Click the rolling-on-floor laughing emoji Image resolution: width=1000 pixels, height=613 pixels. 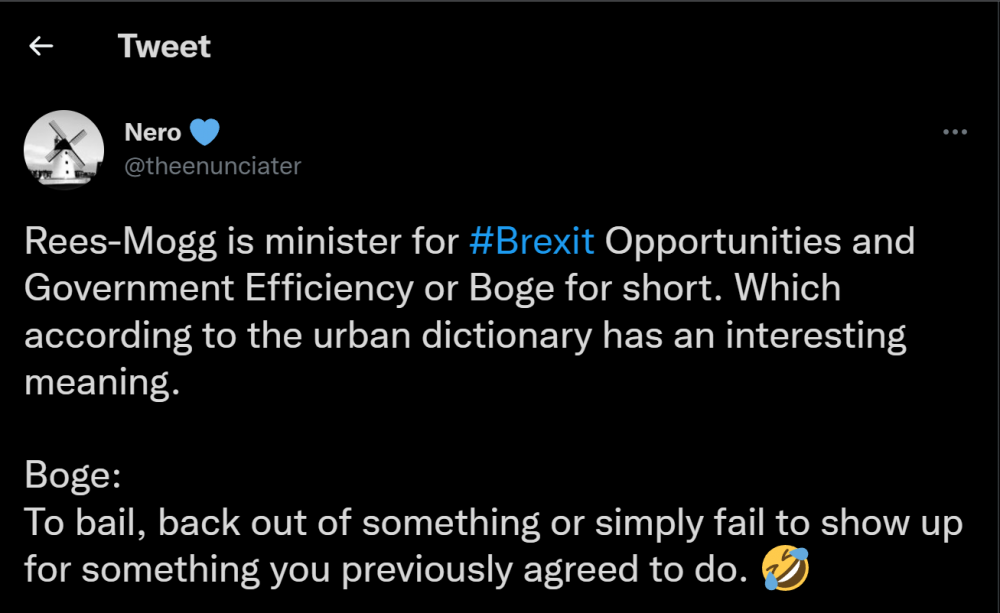[784, 569]
